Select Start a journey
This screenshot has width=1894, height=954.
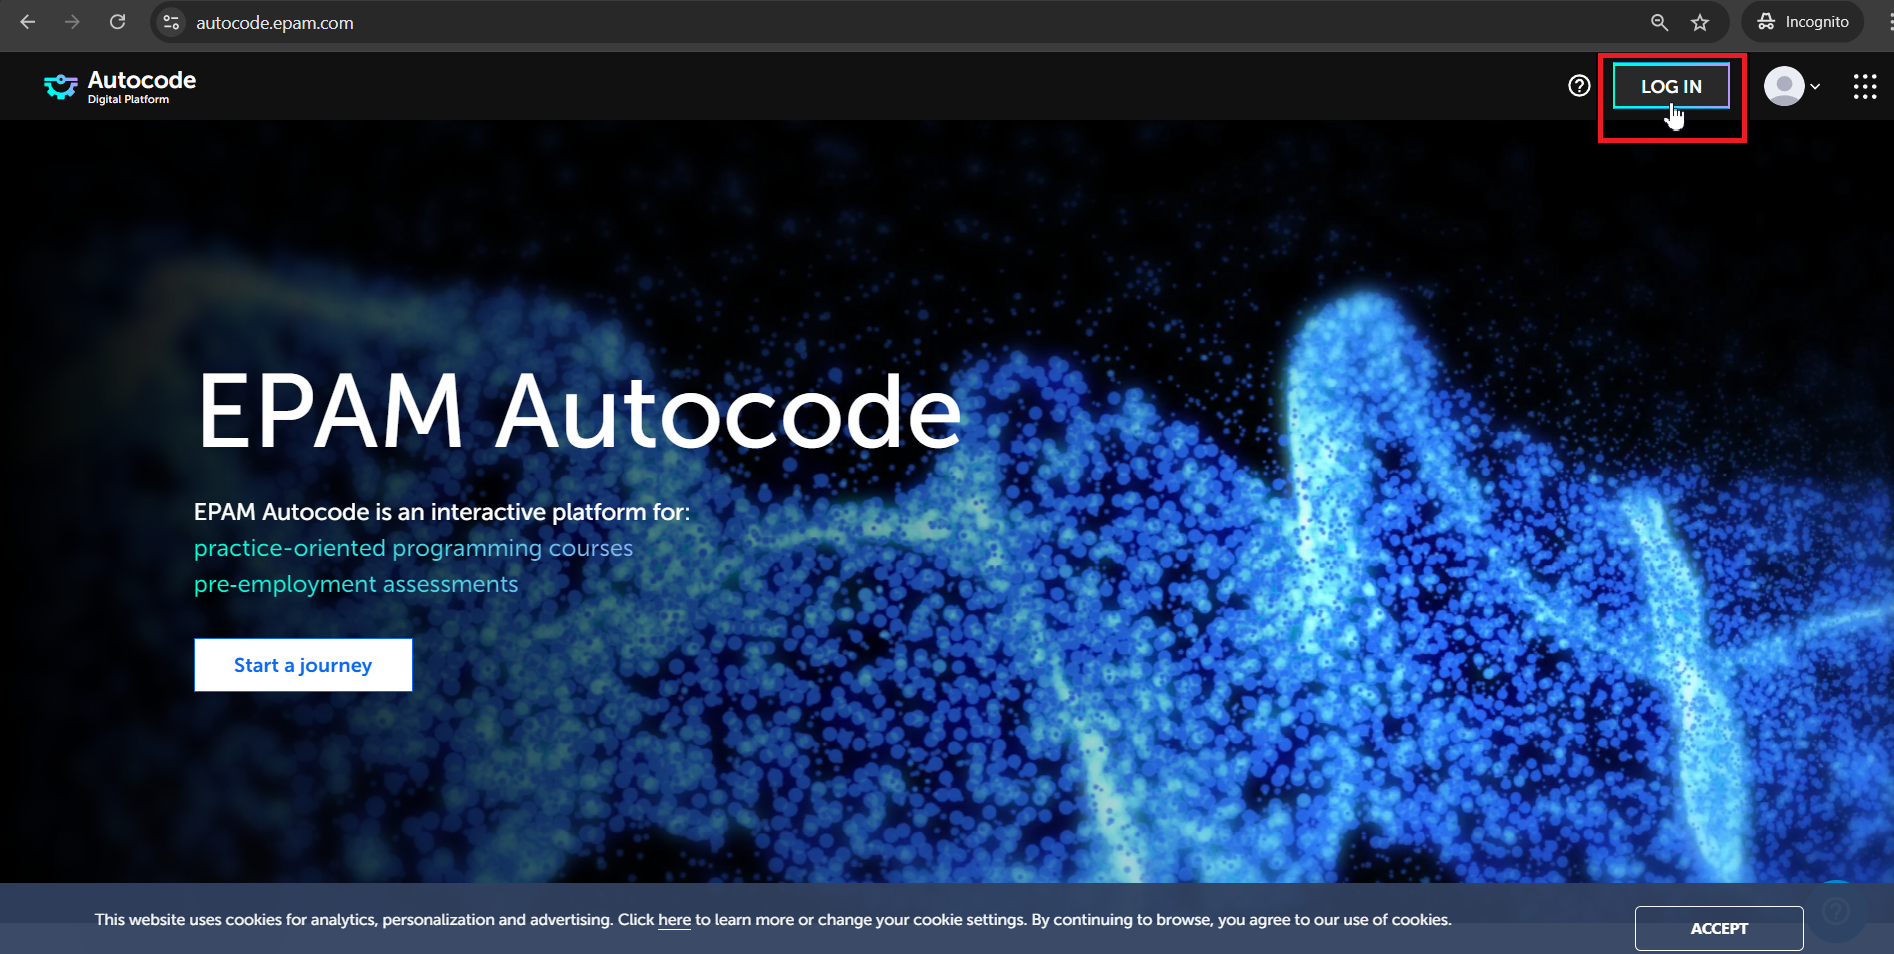pos(302,664)
